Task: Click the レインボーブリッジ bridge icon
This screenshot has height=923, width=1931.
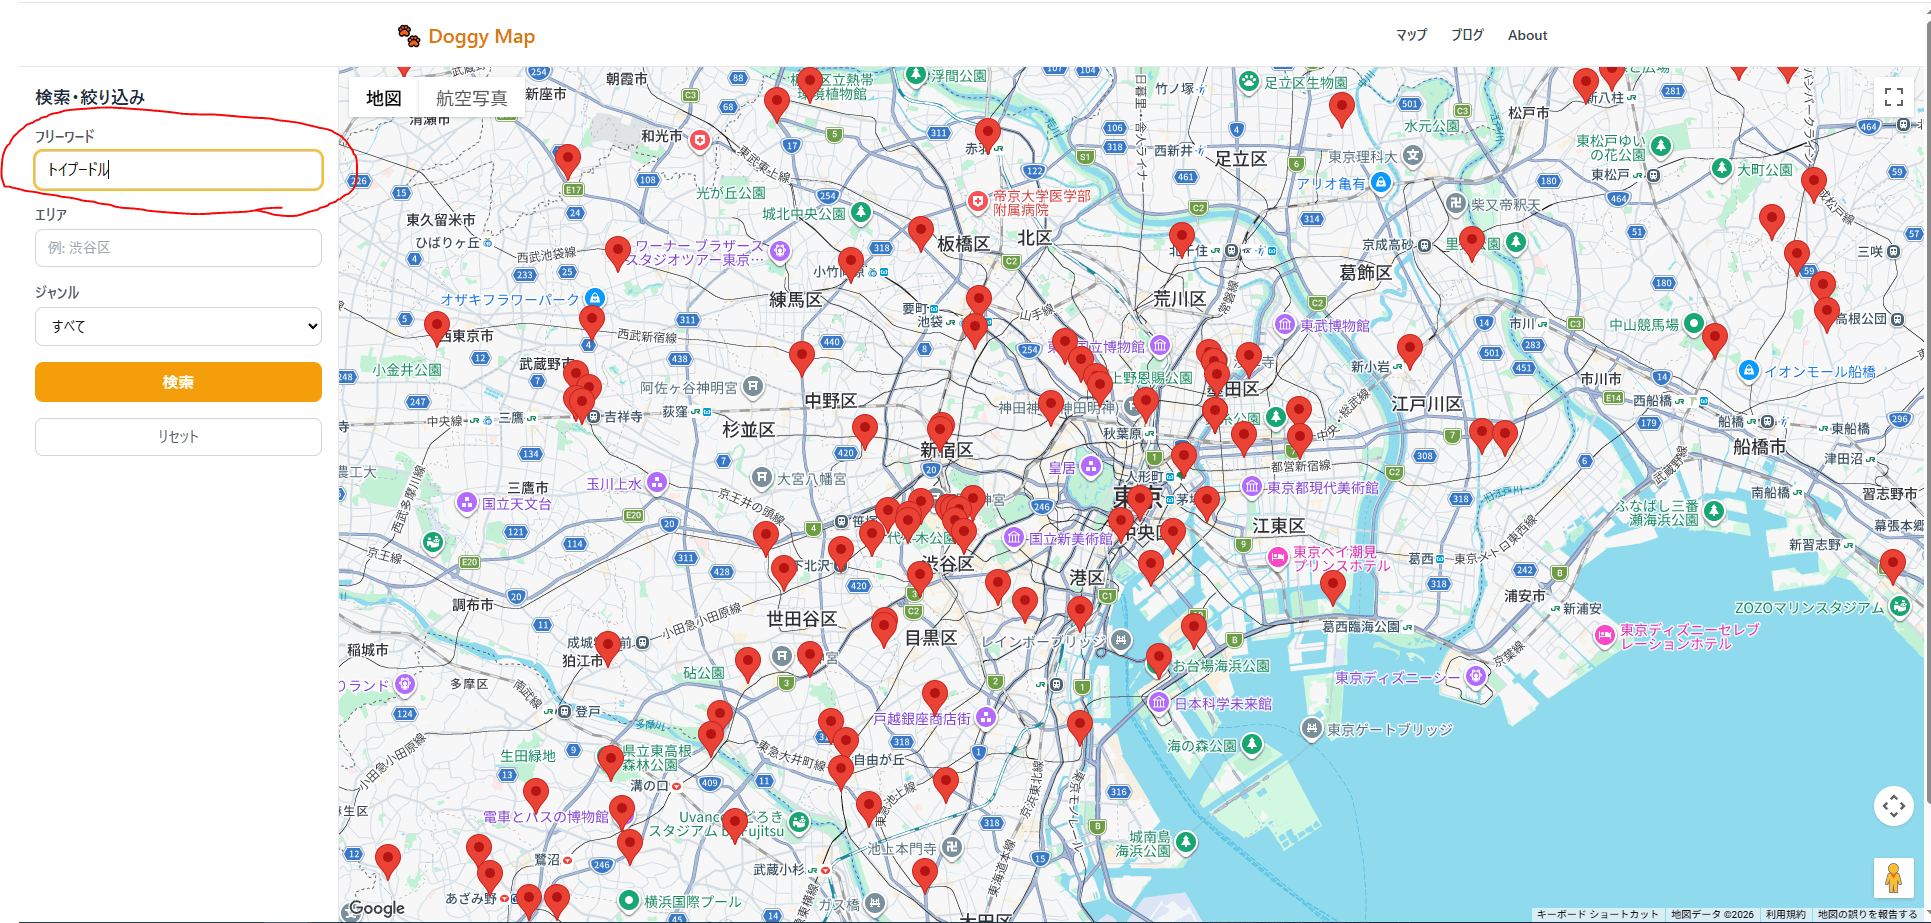Action: [x=1121, y=640]
